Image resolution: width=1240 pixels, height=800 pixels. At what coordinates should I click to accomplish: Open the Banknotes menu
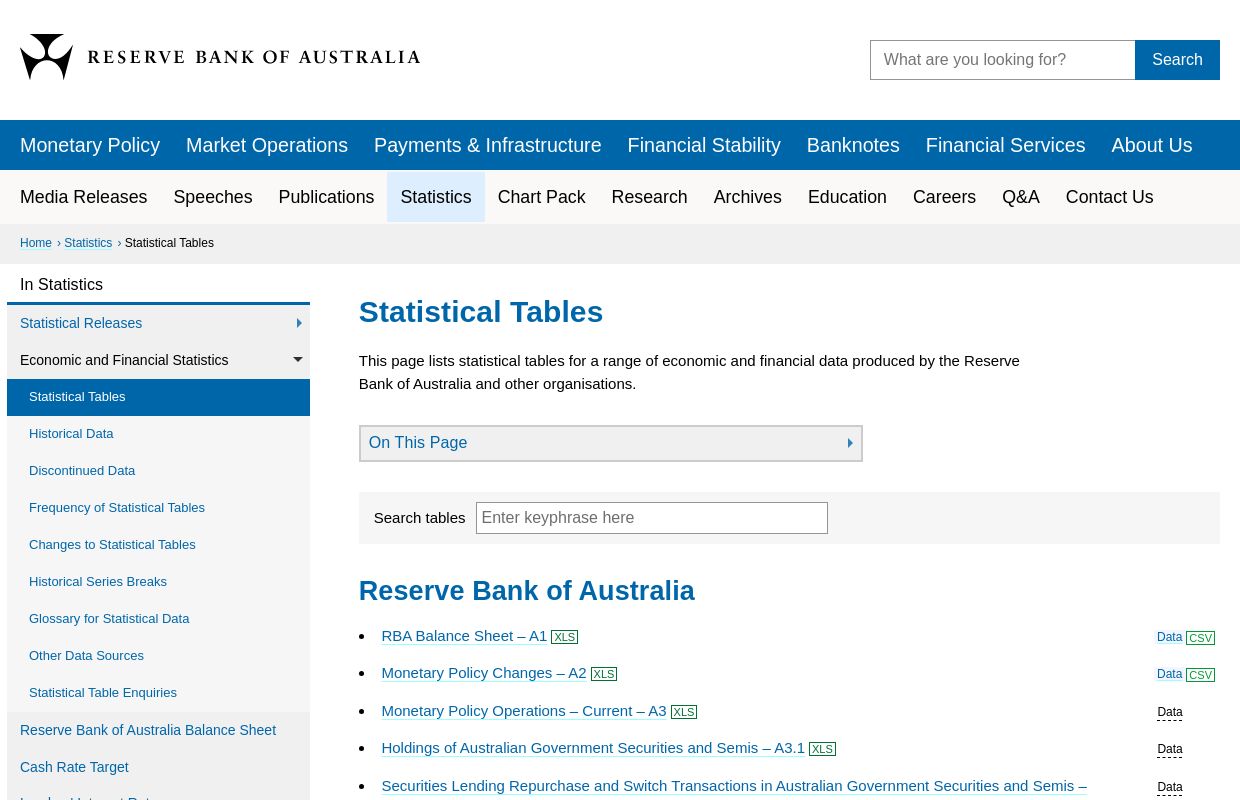853,145
